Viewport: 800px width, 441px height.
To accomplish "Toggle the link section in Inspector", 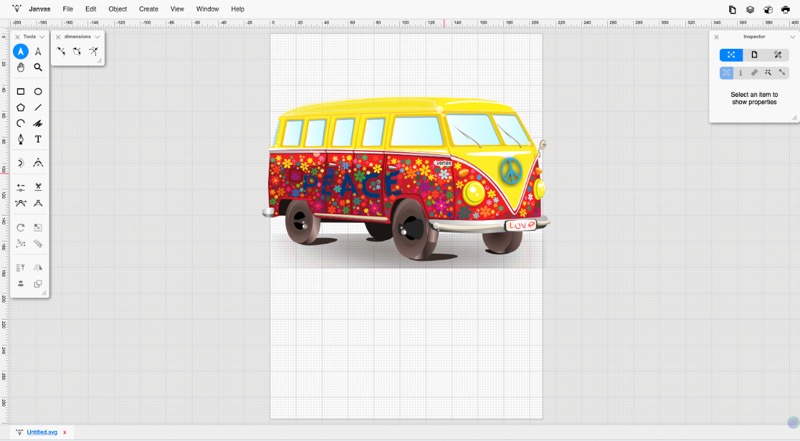I will (x=754, y=73).
